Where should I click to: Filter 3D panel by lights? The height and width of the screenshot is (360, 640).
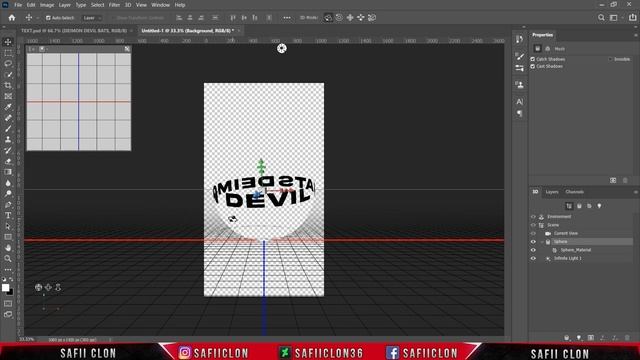coord(599,206)
